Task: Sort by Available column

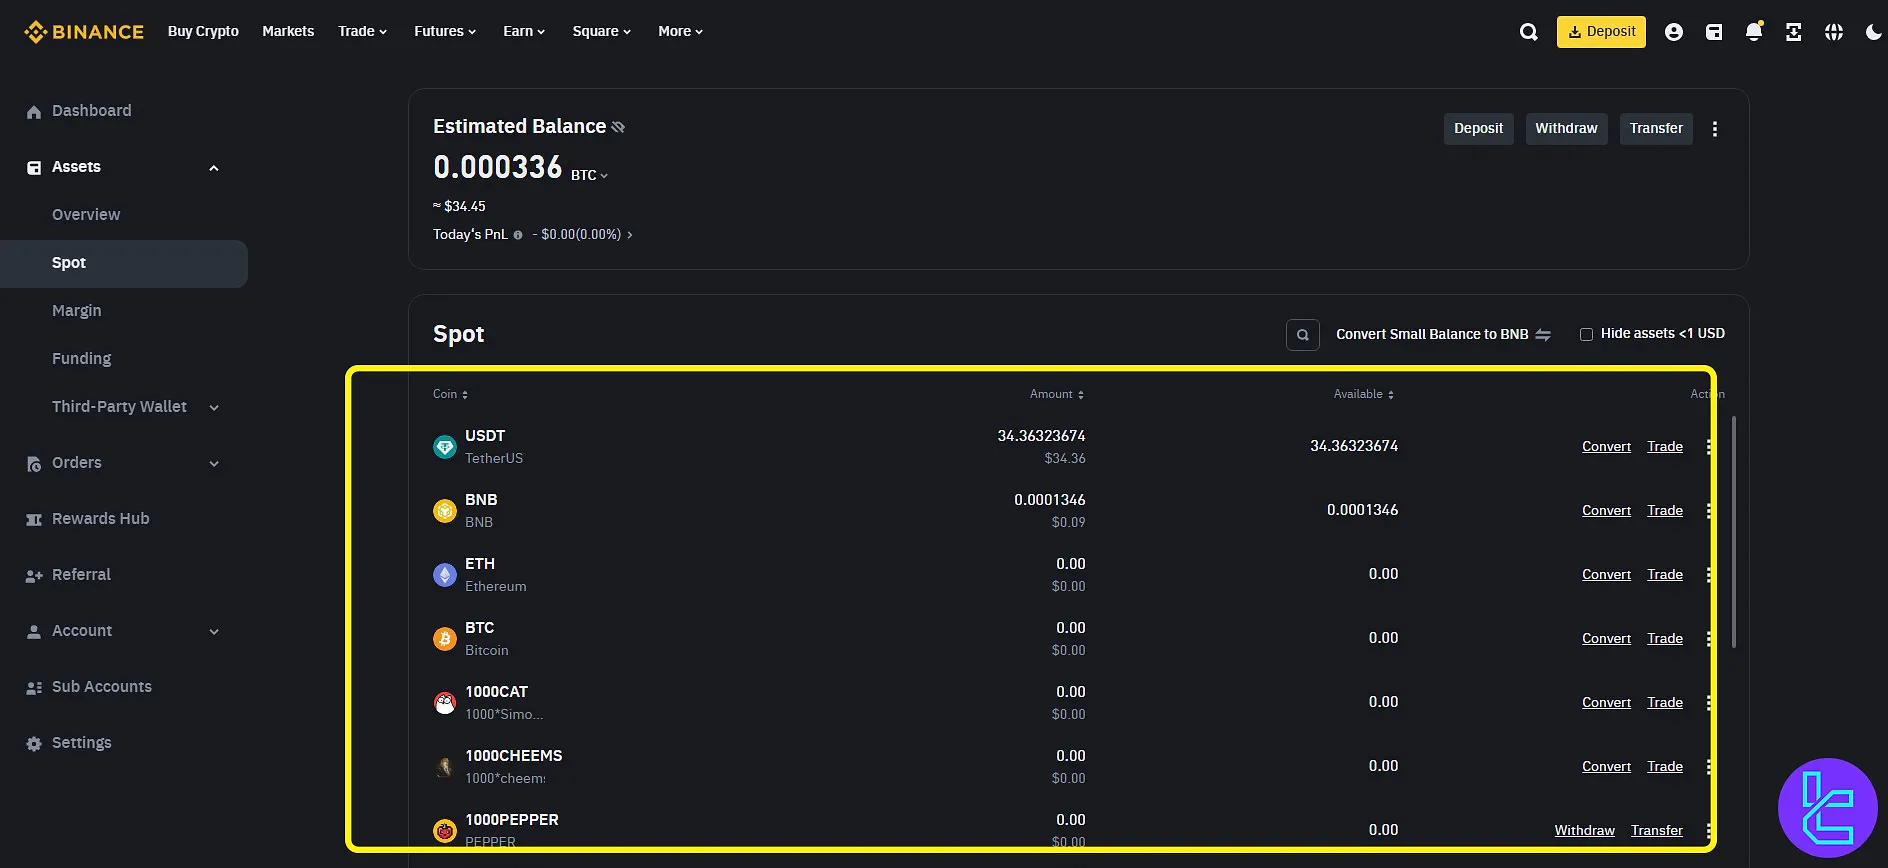Action: point(1364,394)
